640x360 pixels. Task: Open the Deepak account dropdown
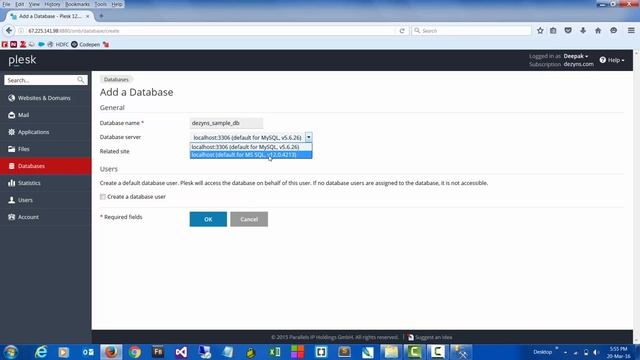(576, 56)
